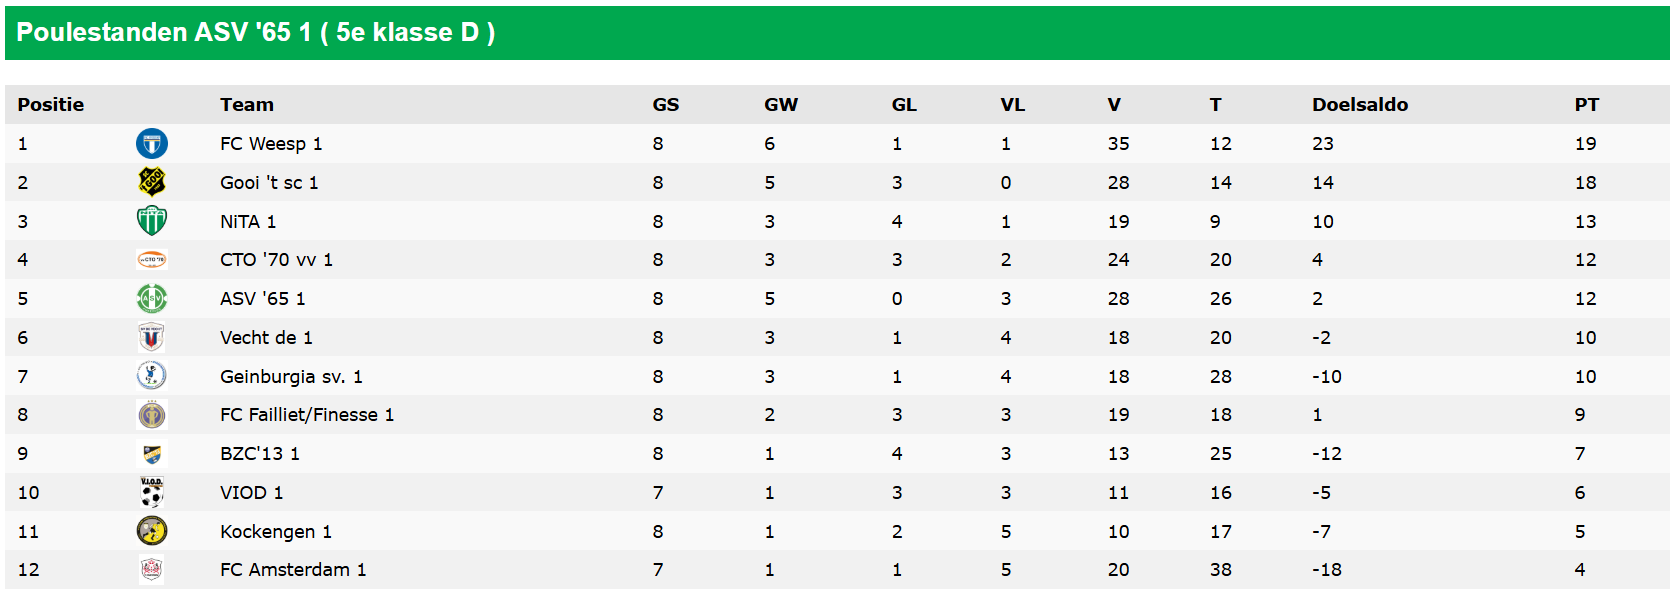Select the FC Amsterdam 1 team name
The width and height of the screenshot is (1676, 595).
coord(293,570)
